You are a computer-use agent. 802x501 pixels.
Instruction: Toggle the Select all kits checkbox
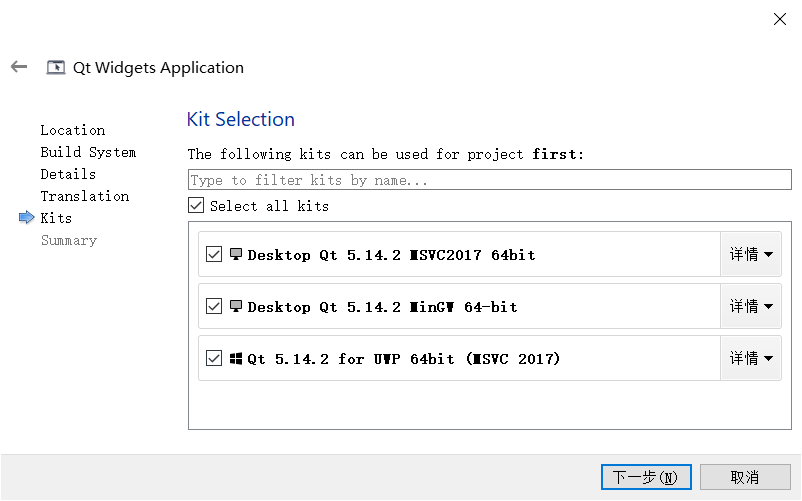[197, 206]
